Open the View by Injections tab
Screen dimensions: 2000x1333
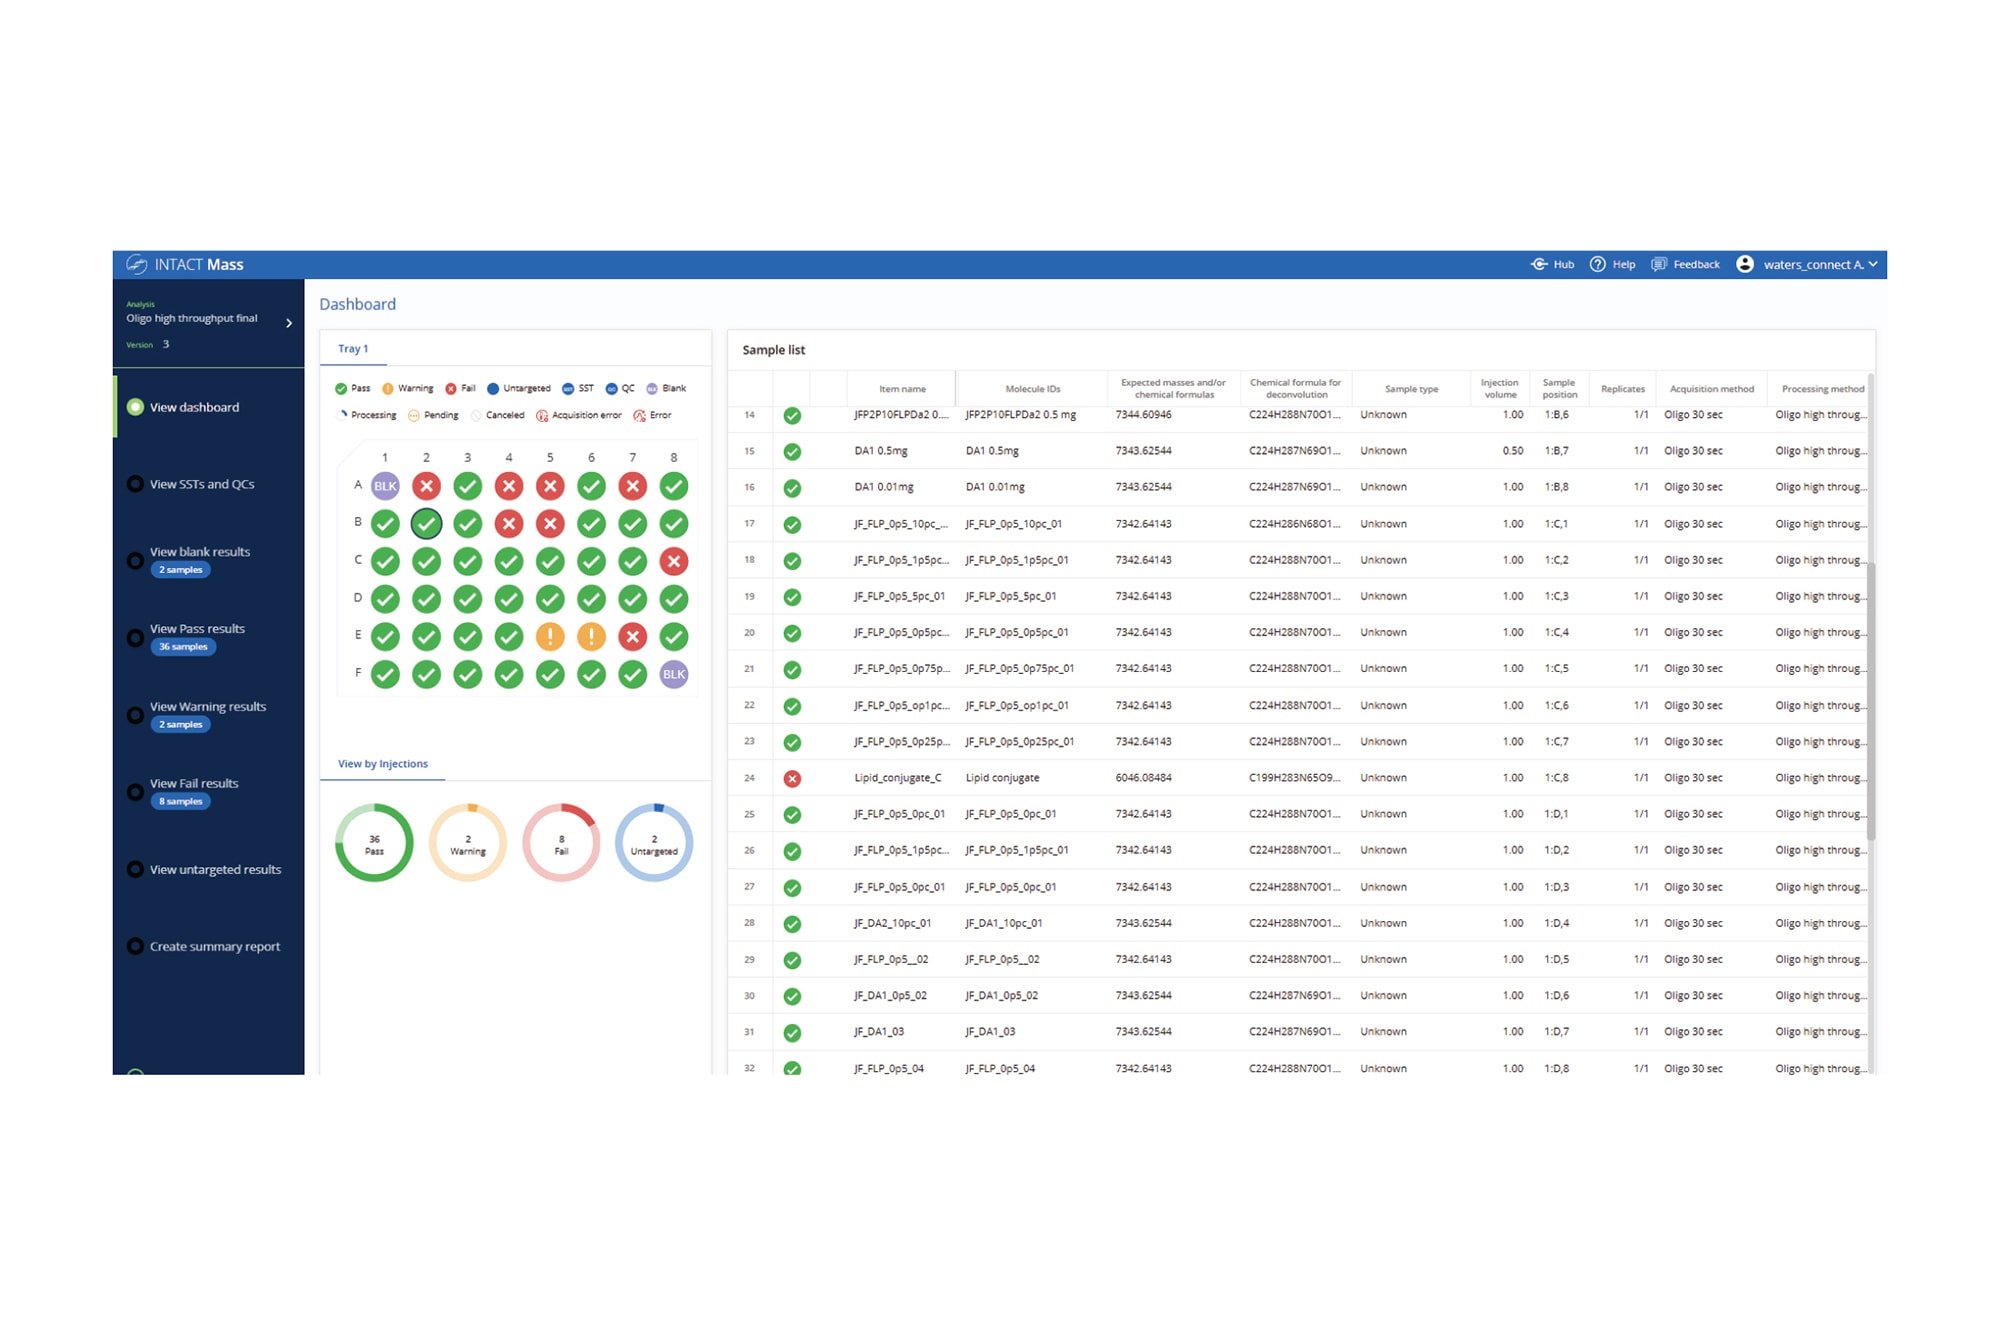pyautogui.click(x=383, y=764)
